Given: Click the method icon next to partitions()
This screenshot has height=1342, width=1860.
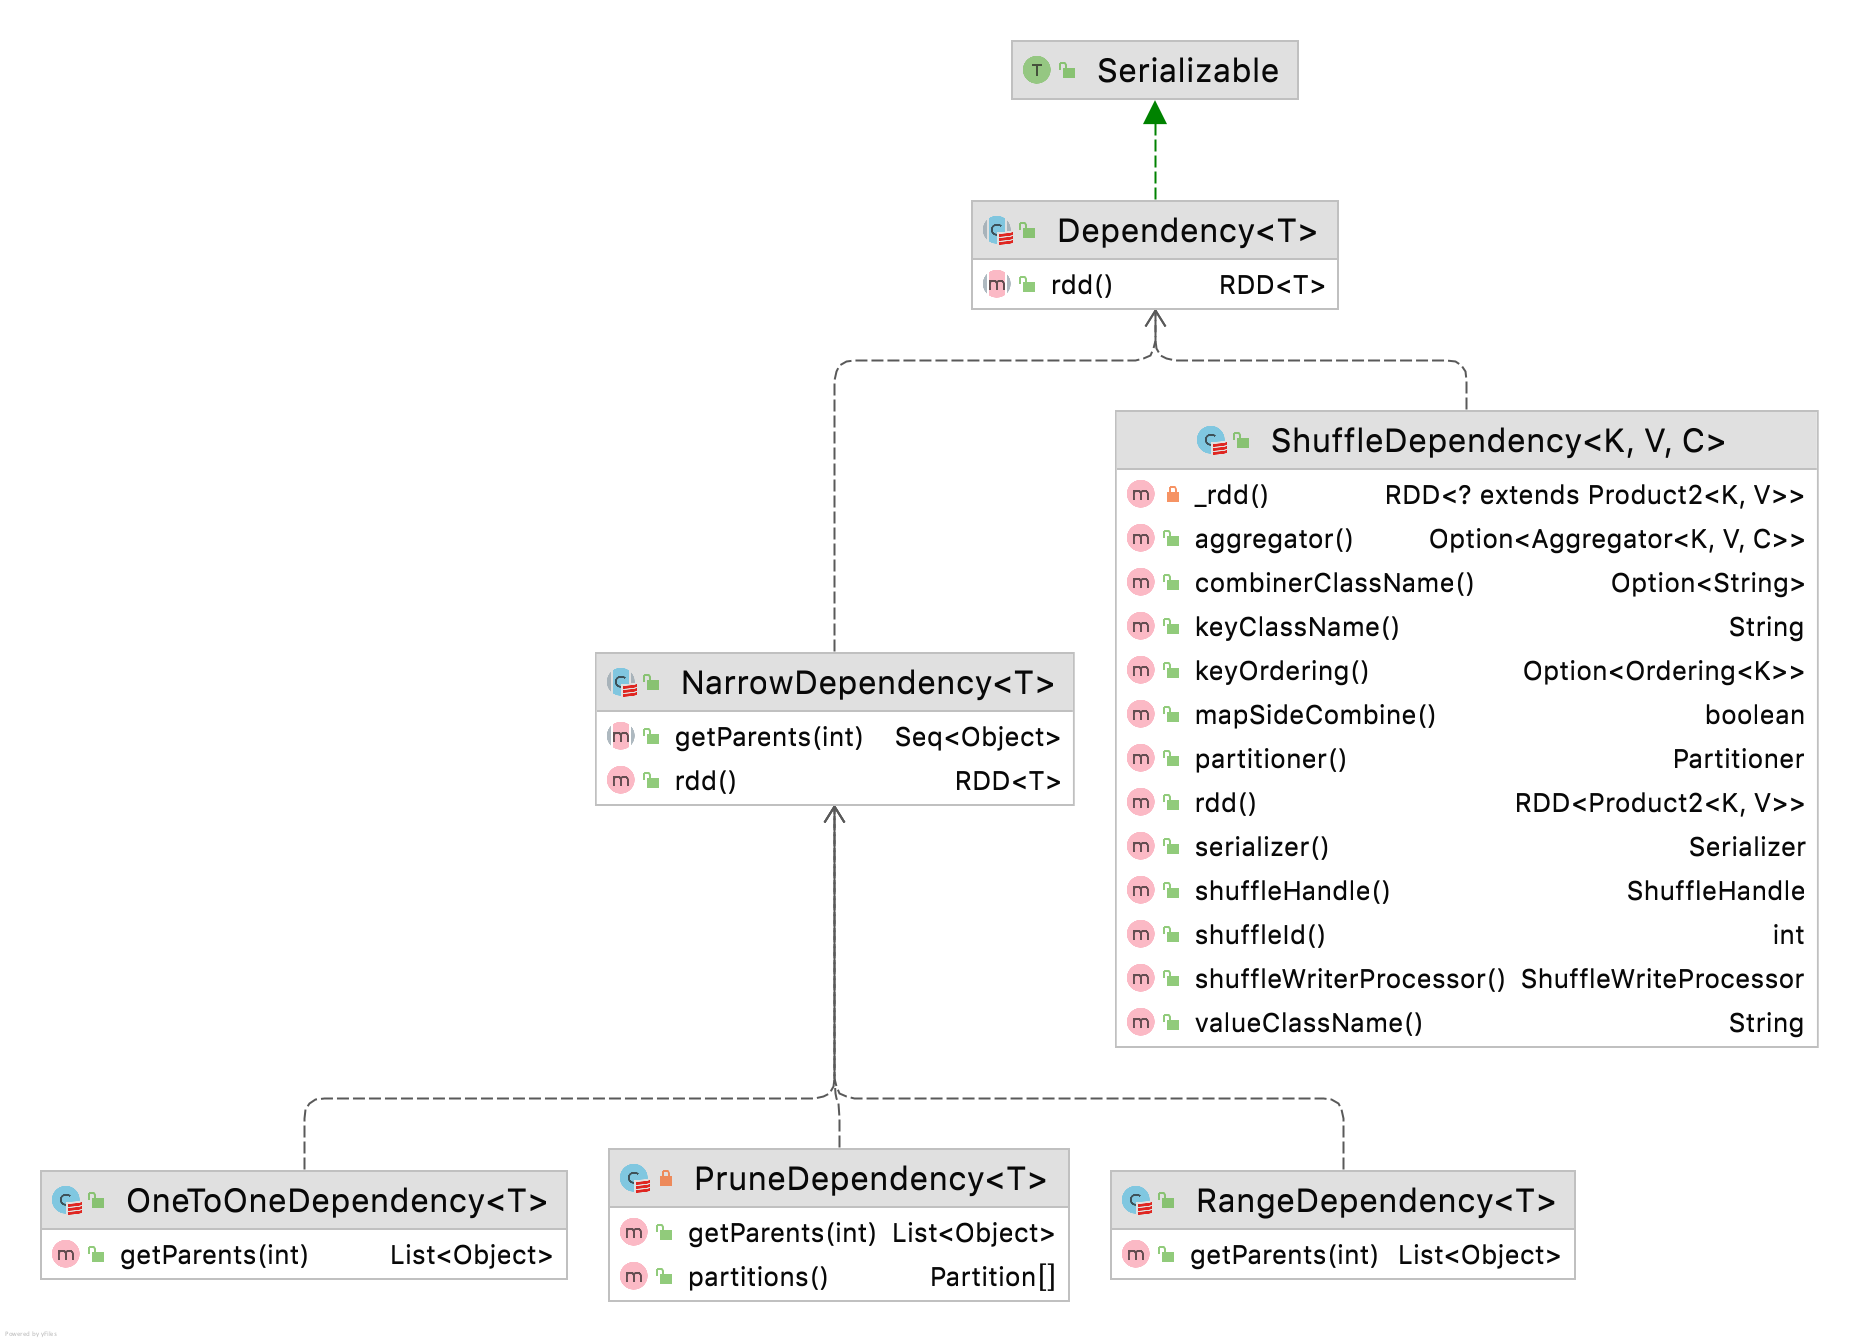Looking at the screenshot, I should pyautogui.click(x=633, y=1277).
